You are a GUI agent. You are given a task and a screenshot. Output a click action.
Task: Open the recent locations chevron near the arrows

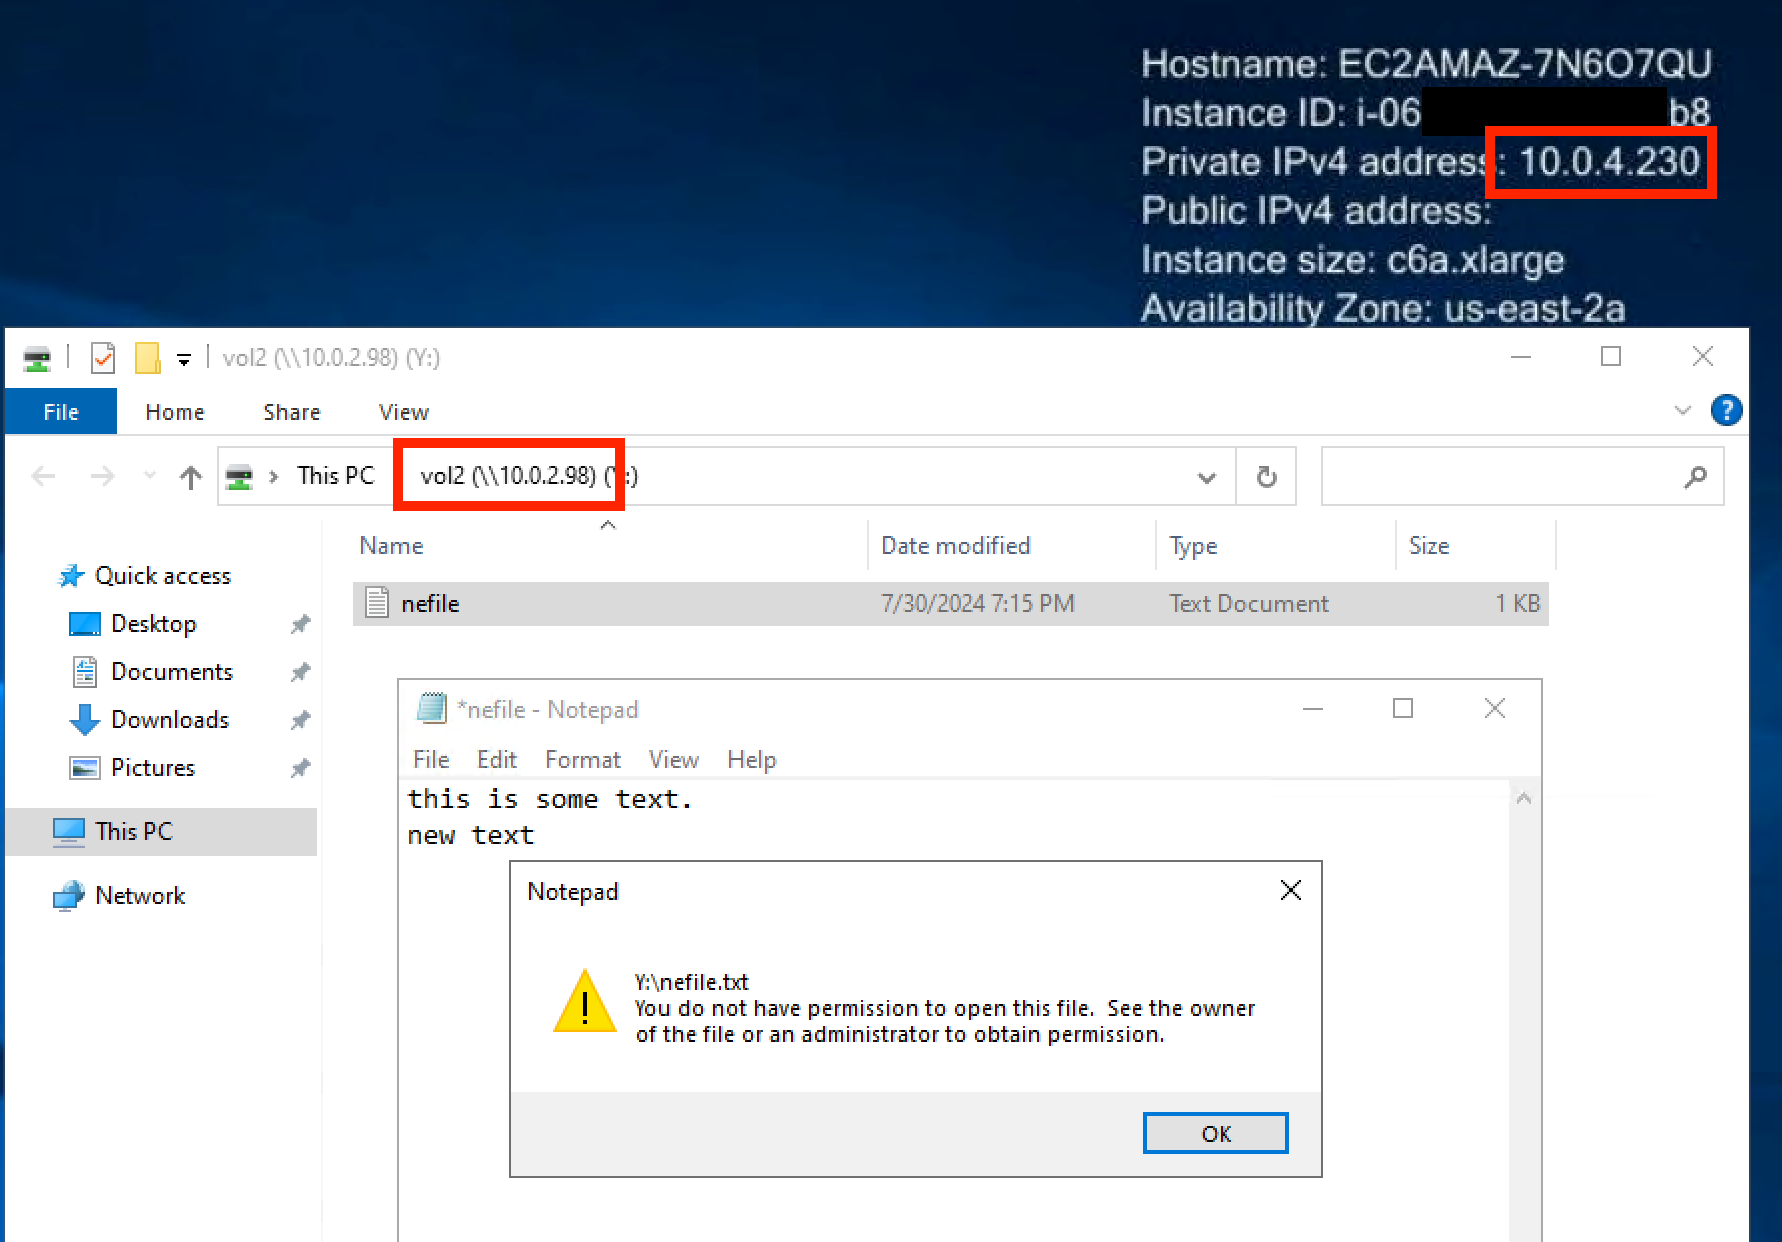coord(149,476)
